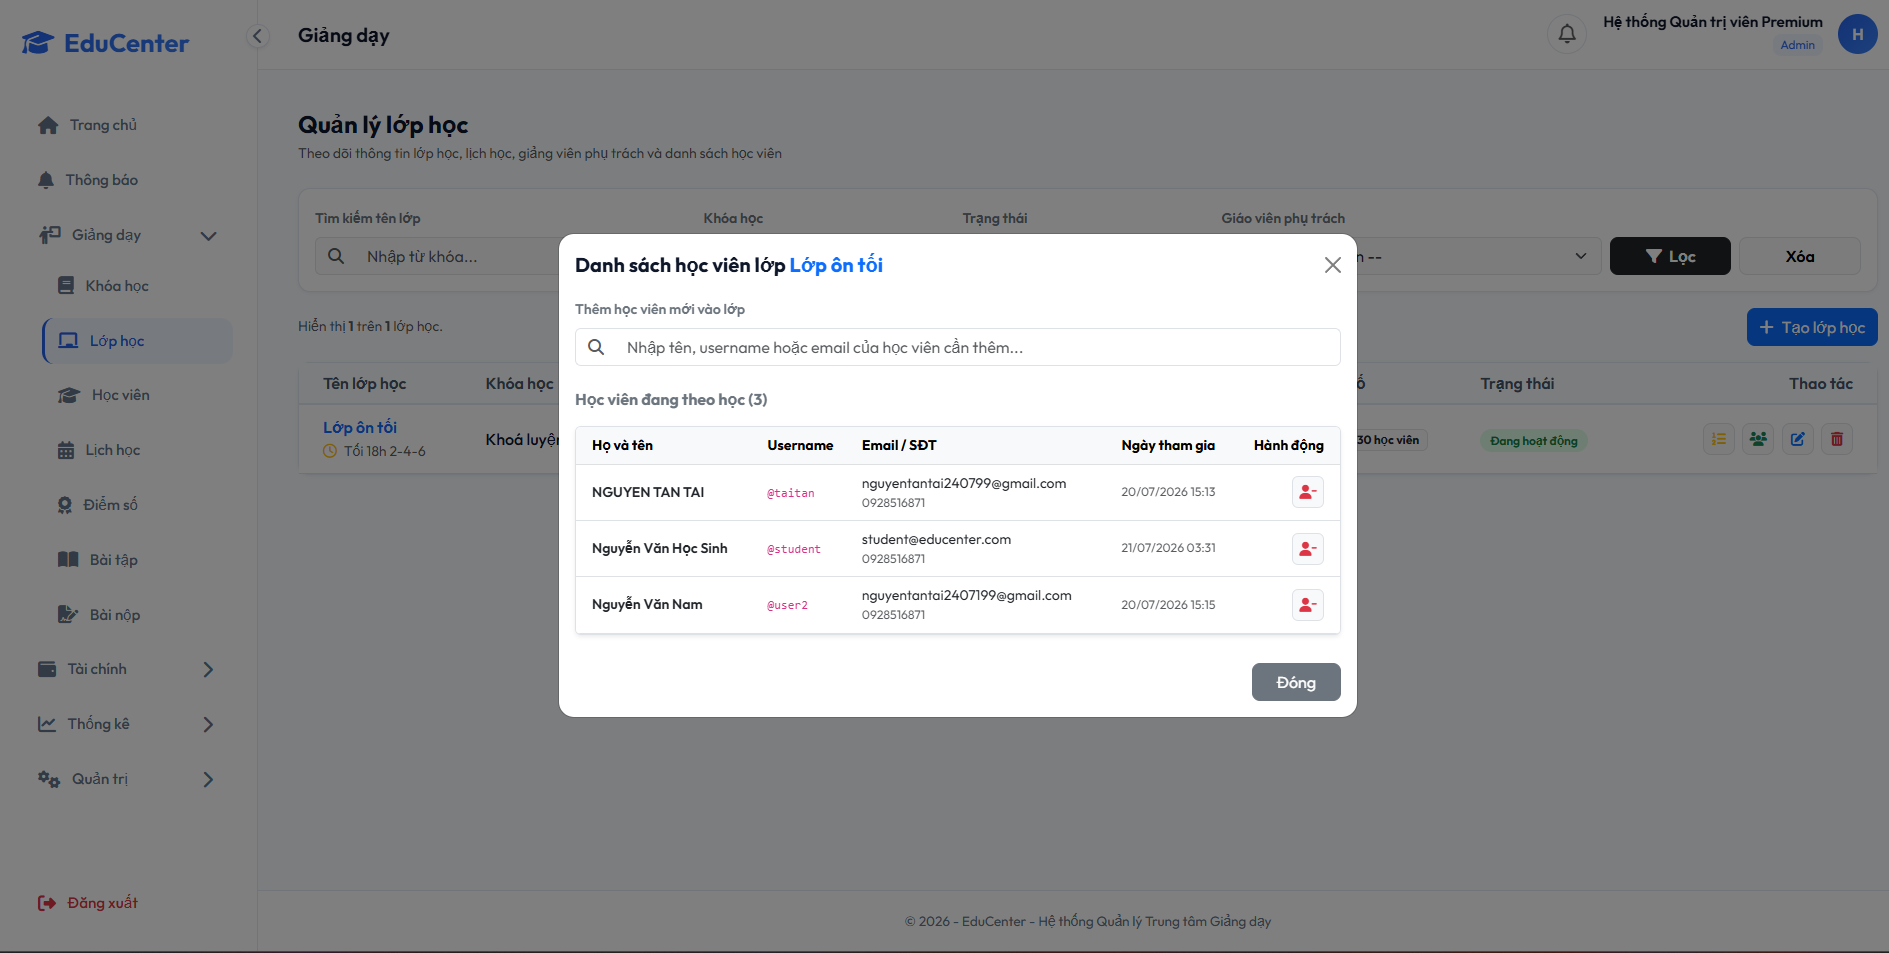Viewport: 1889px width, 953px height.
Task: Open the notifications bell icon
Action: tap(1567, 34)
